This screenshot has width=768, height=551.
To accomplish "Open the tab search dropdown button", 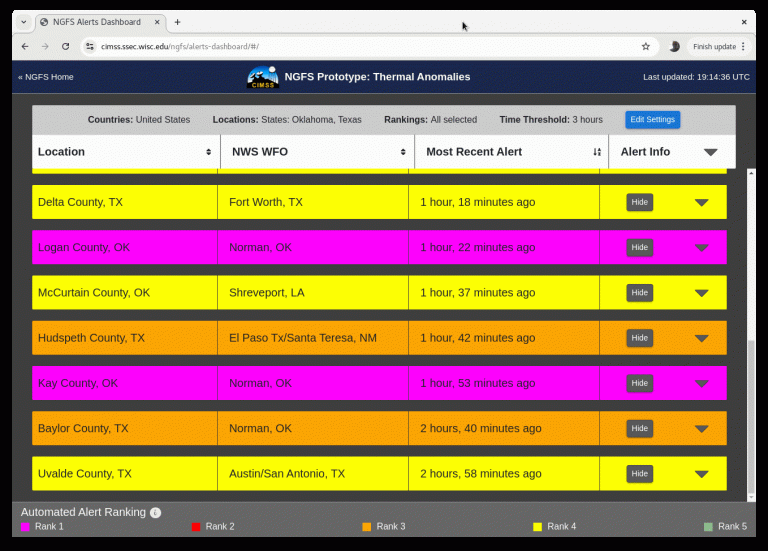I will tap(24, 21).
